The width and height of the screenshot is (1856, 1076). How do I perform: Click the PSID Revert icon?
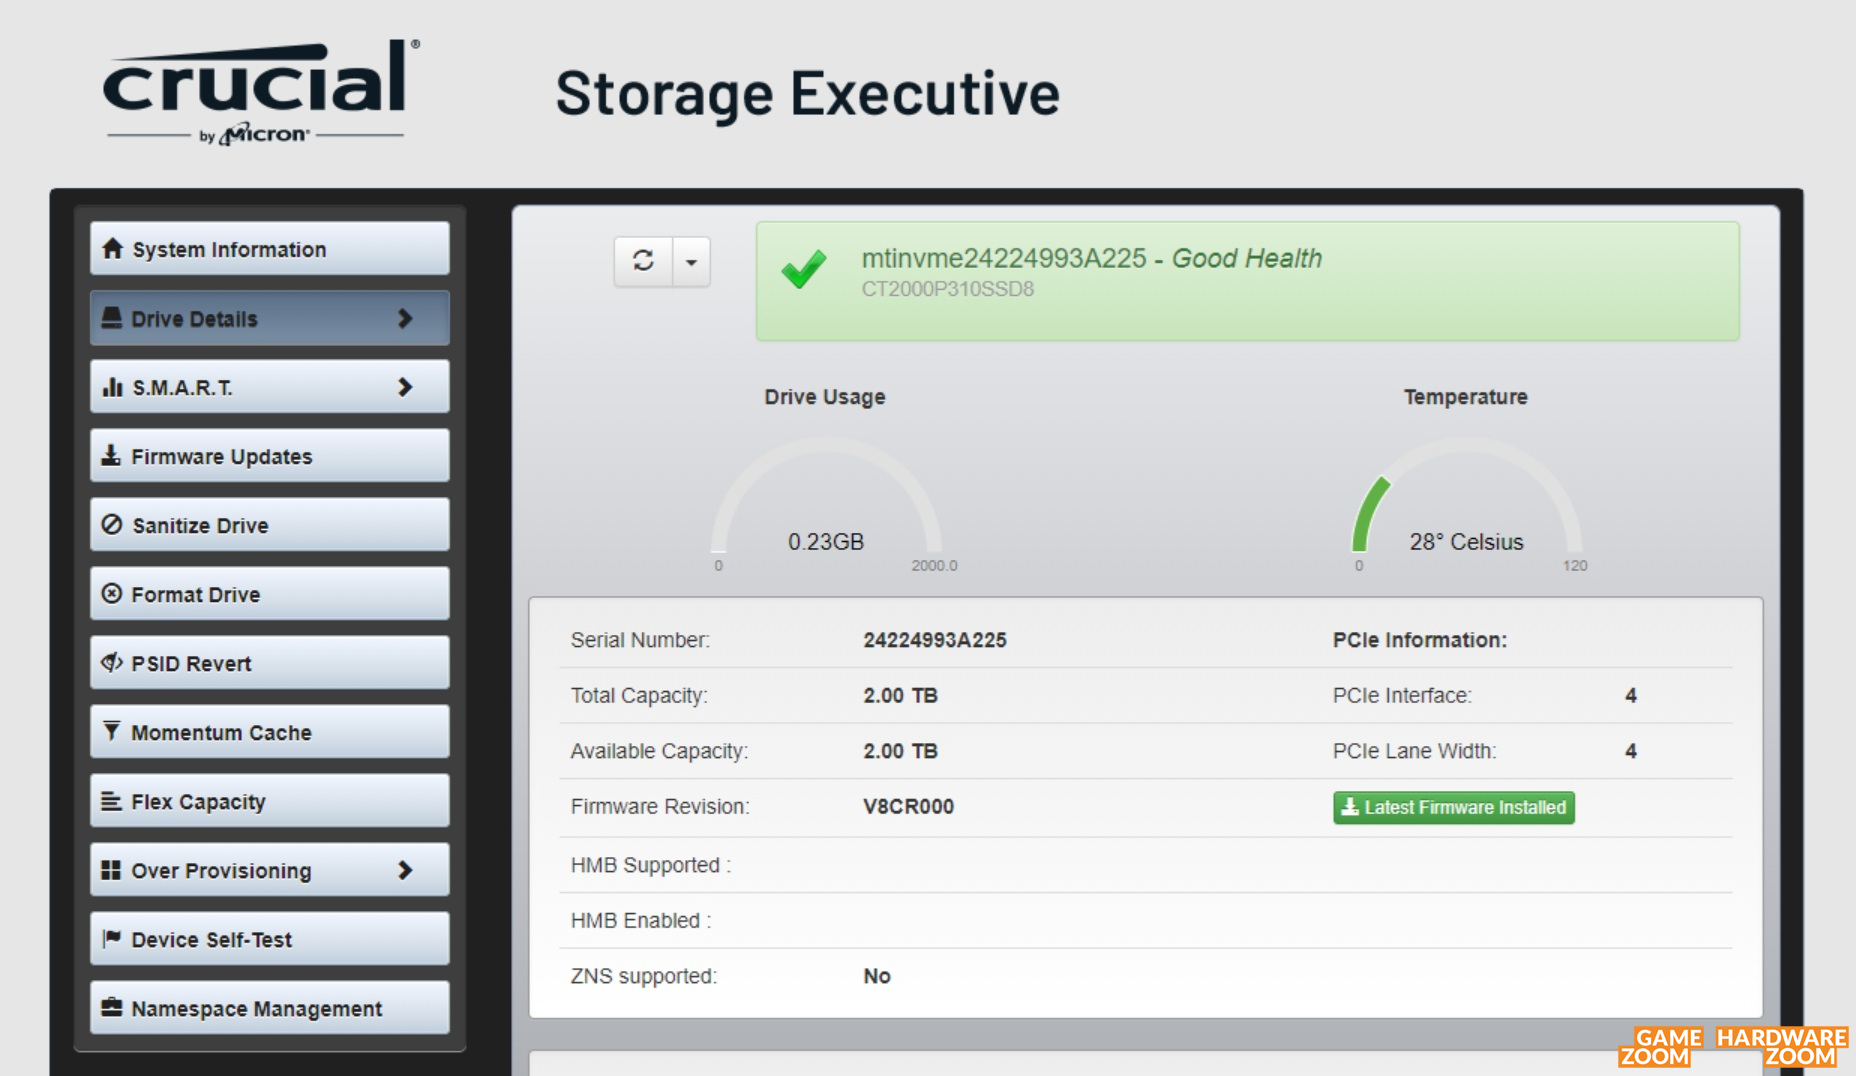[112, 662]
